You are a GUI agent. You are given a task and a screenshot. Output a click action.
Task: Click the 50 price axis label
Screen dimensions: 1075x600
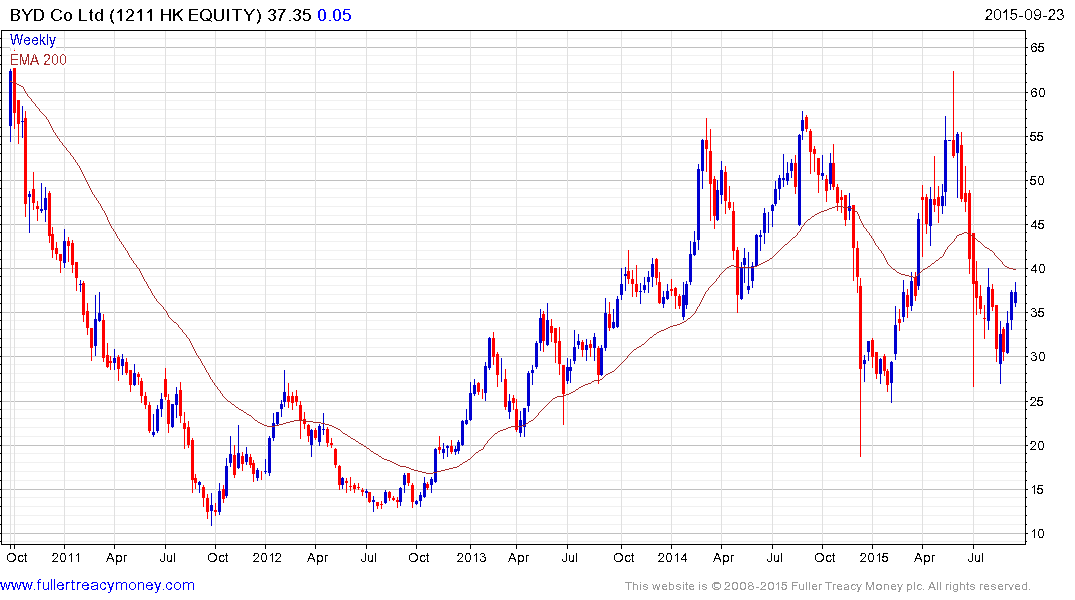click(x=1037, y=181)
